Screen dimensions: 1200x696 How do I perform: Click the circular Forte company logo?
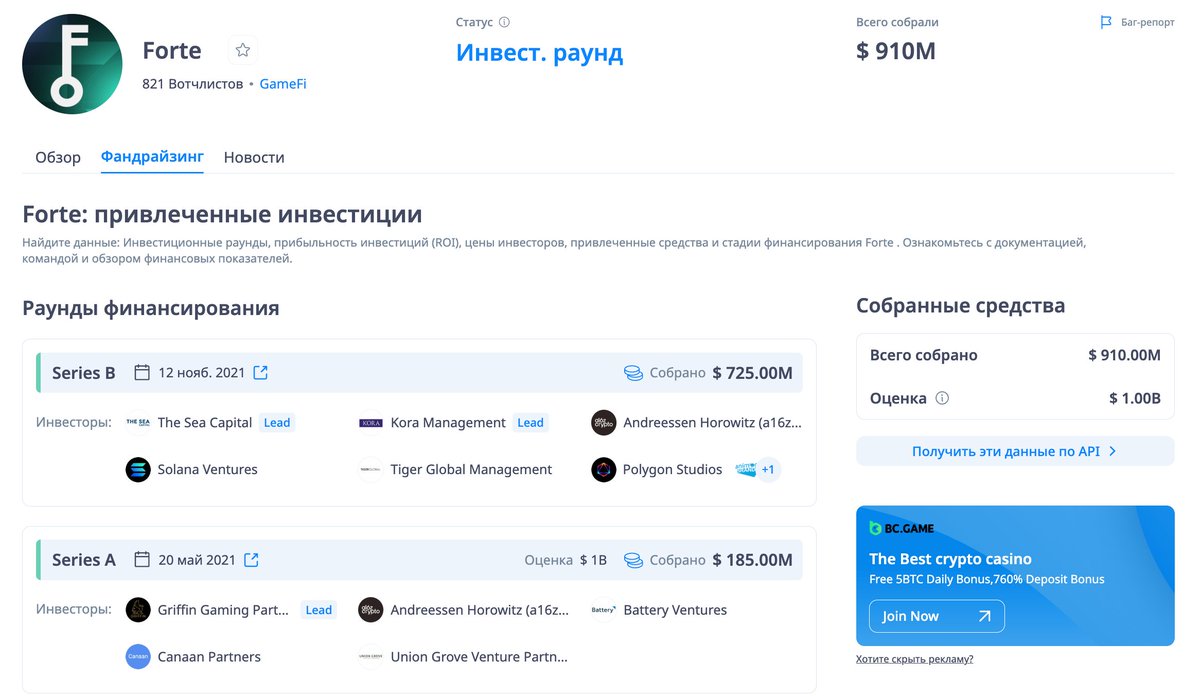coord(72,63)
